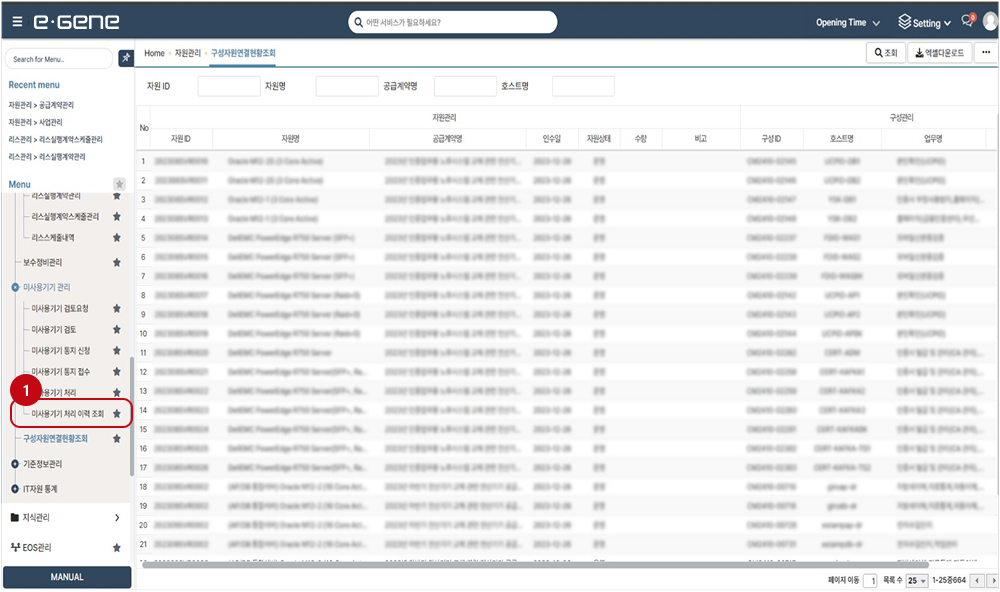
Task: Click the 엑셀다운로드 button
Action: point(939,52)
